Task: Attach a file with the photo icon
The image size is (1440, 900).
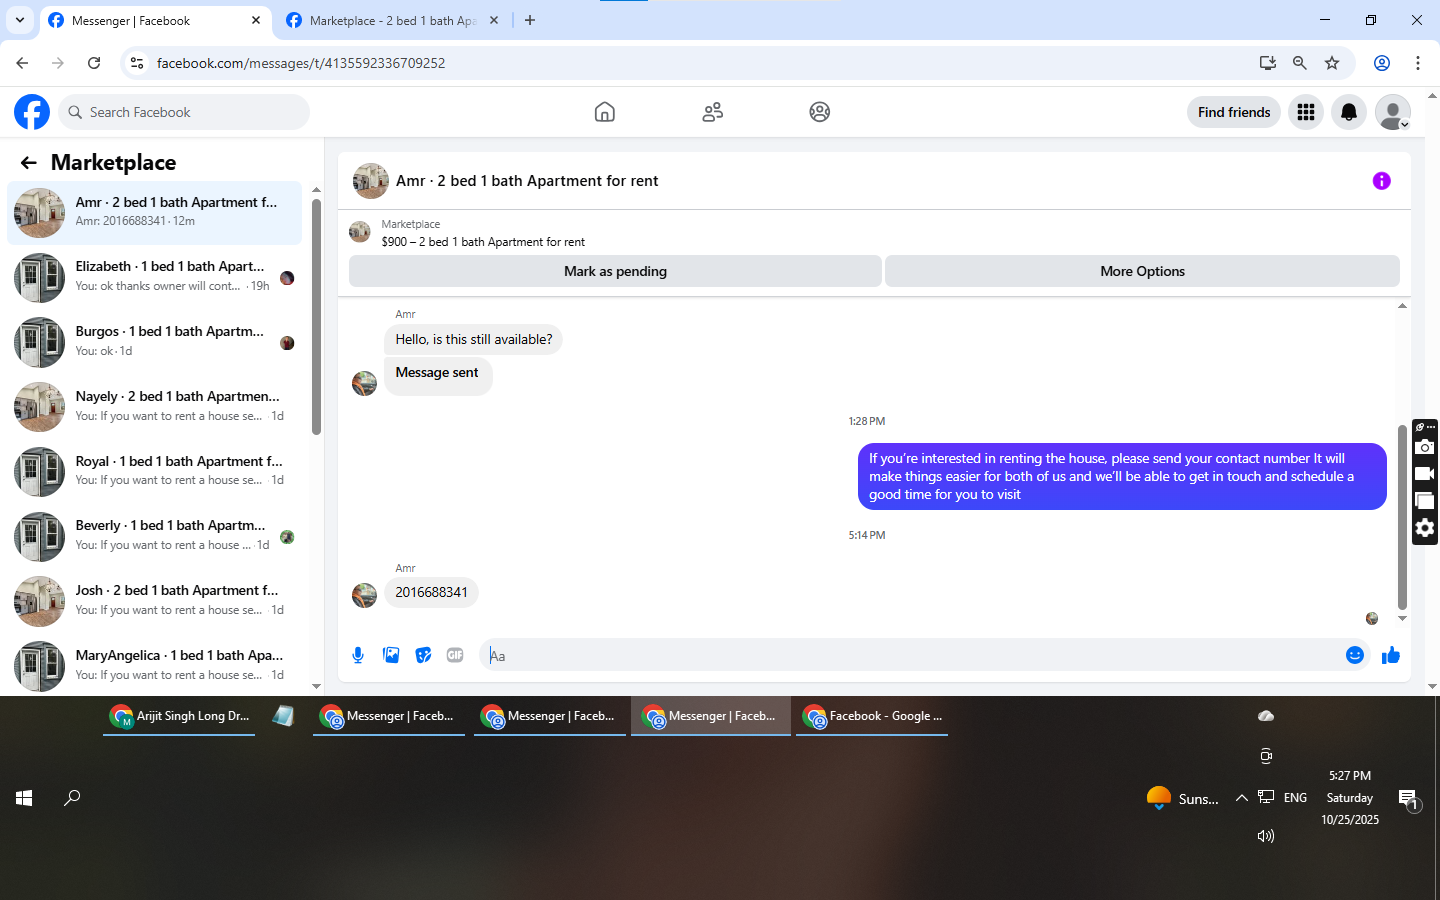Action: point(391,655)
